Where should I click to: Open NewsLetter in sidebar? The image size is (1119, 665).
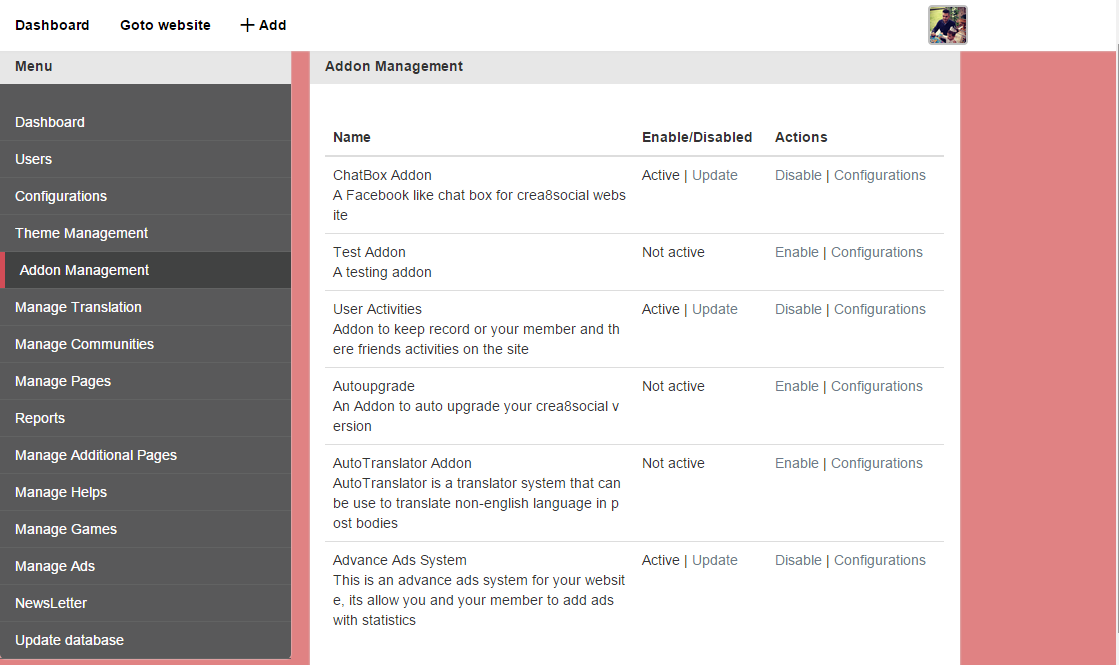(x=146, y=604)
